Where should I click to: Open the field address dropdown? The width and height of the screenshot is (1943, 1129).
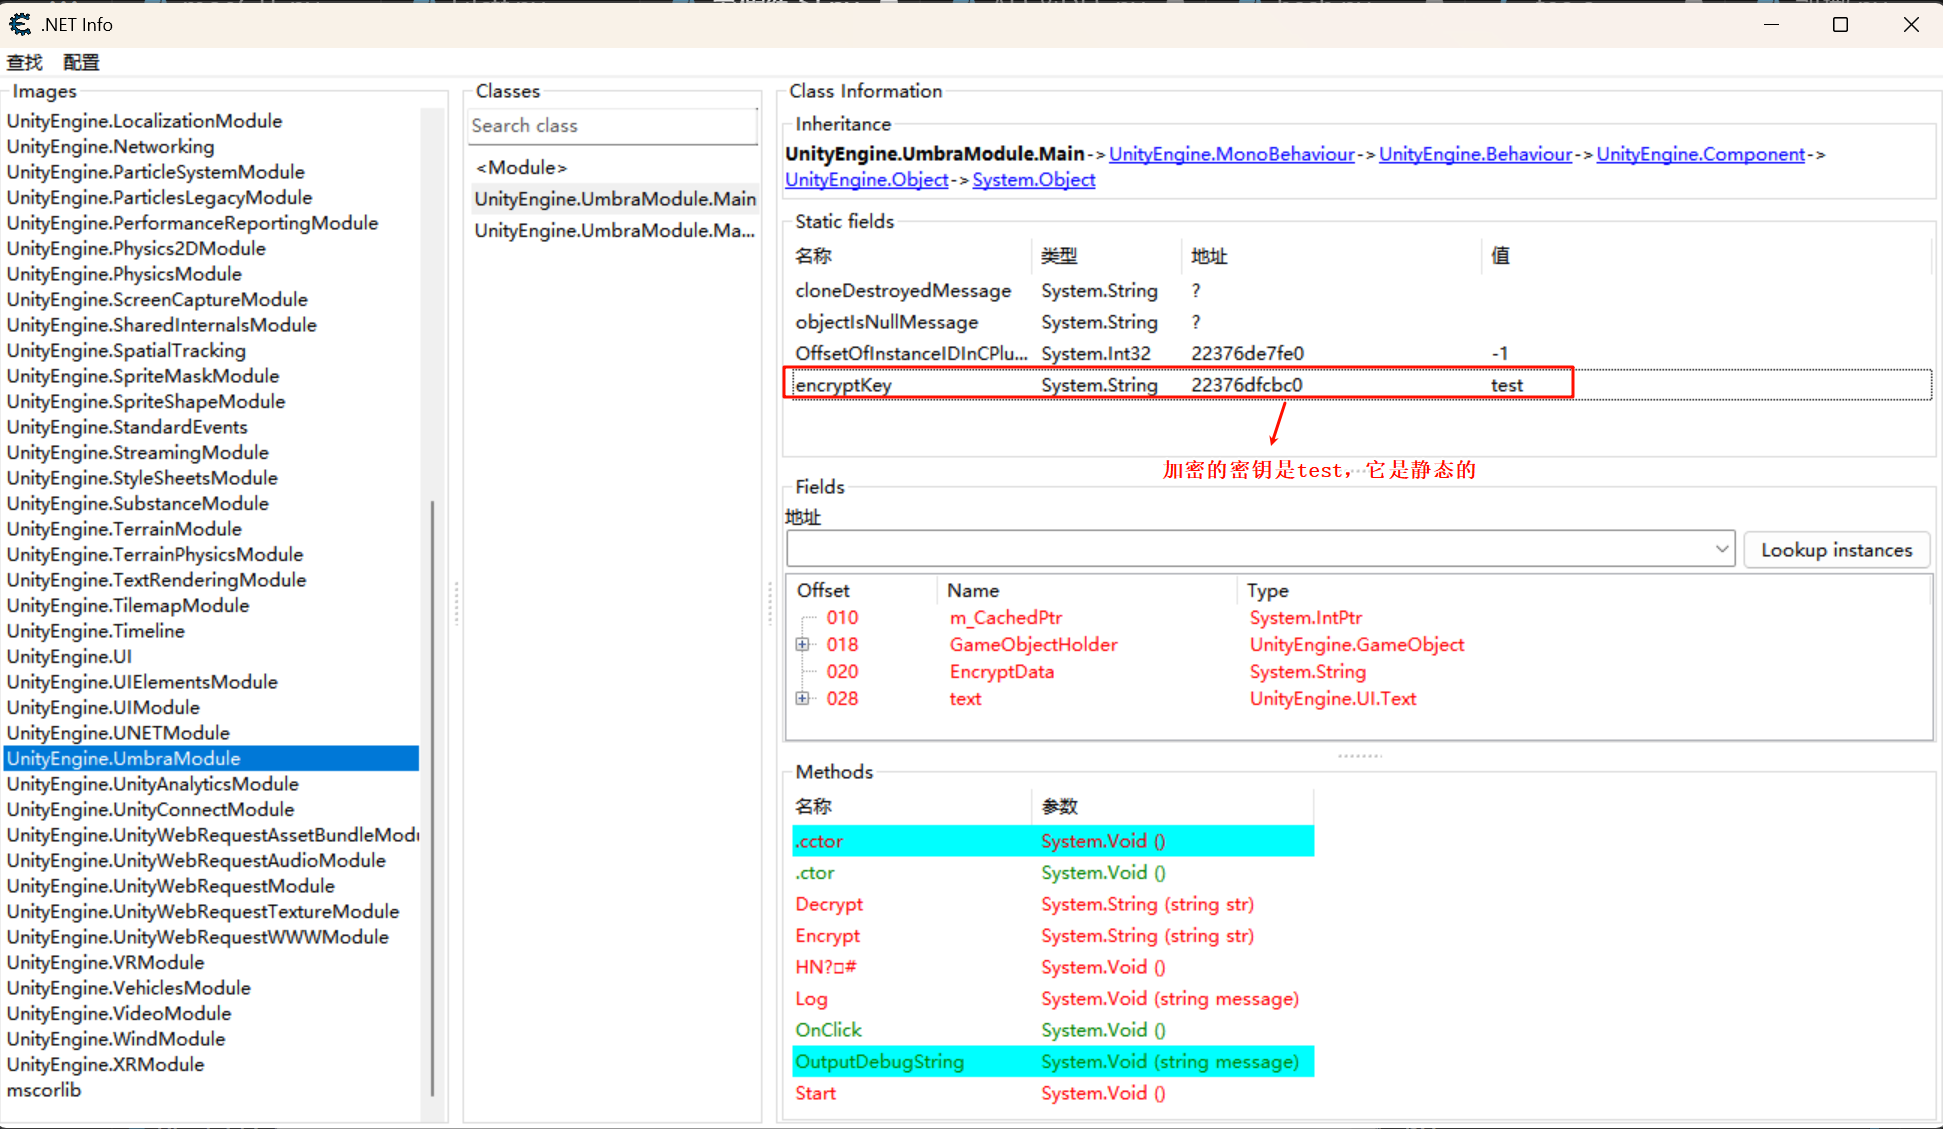tap(1721, 549)
